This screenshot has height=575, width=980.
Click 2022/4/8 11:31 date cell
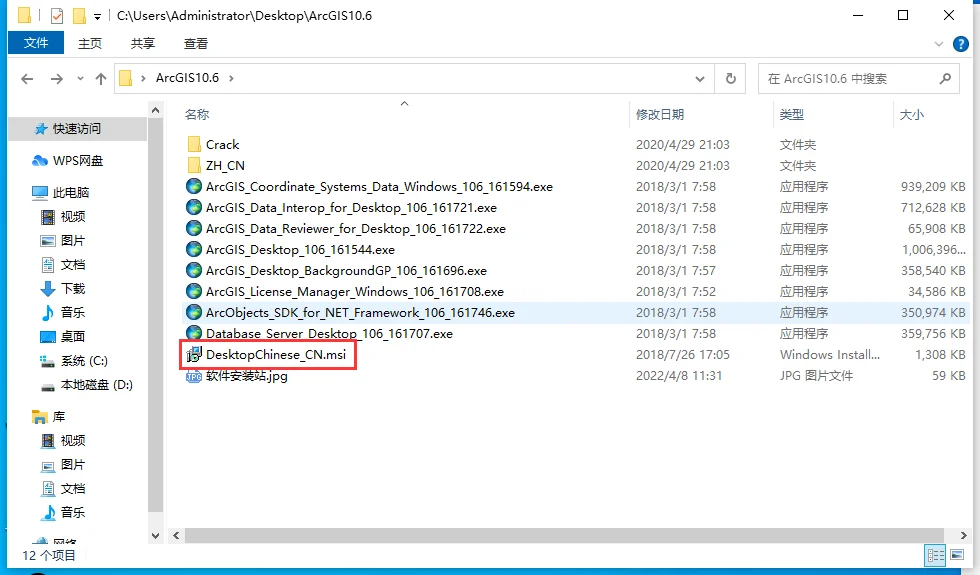pyautogui.click(x=679, y=376)
